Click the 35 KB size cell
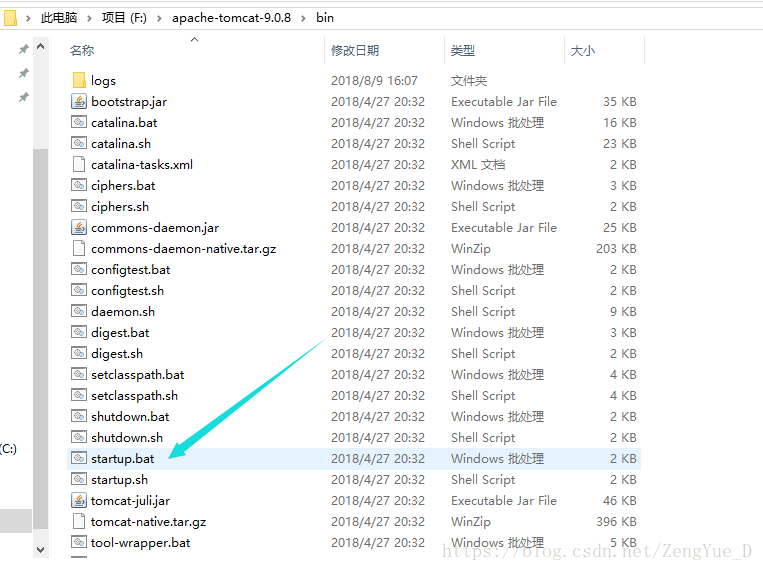The image size is (763, 571). click(x=620, y=102)
